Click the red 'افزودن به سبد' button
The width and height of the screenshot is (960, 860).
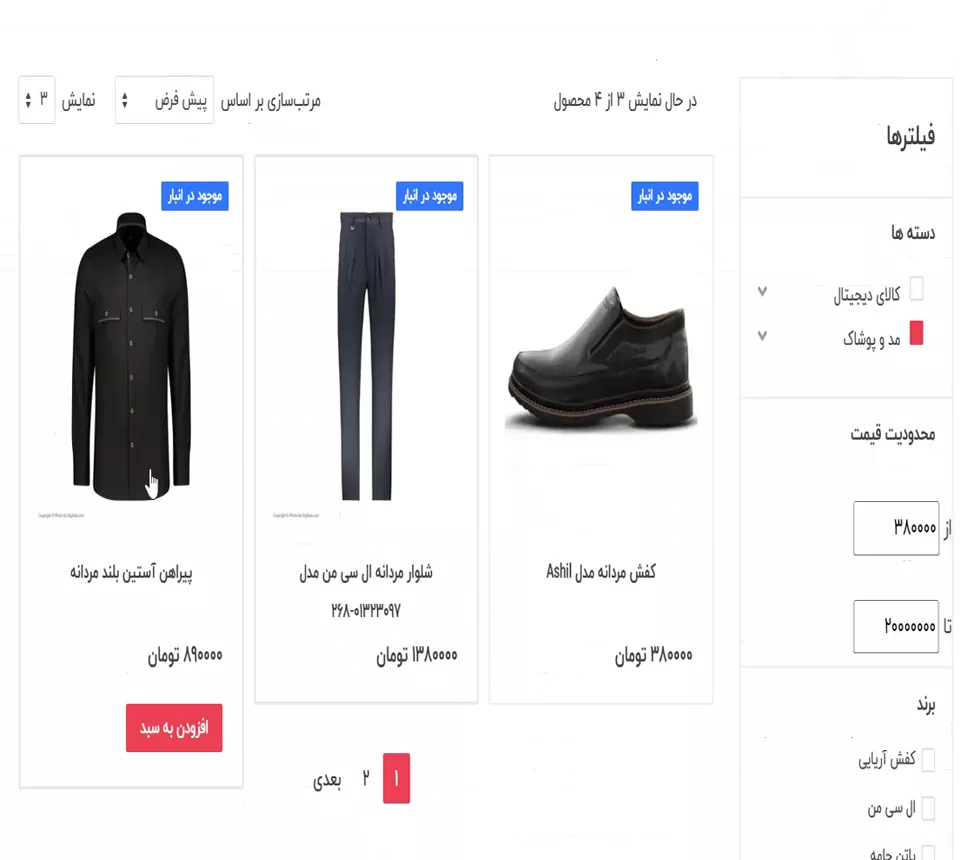(x=174, y=728)
